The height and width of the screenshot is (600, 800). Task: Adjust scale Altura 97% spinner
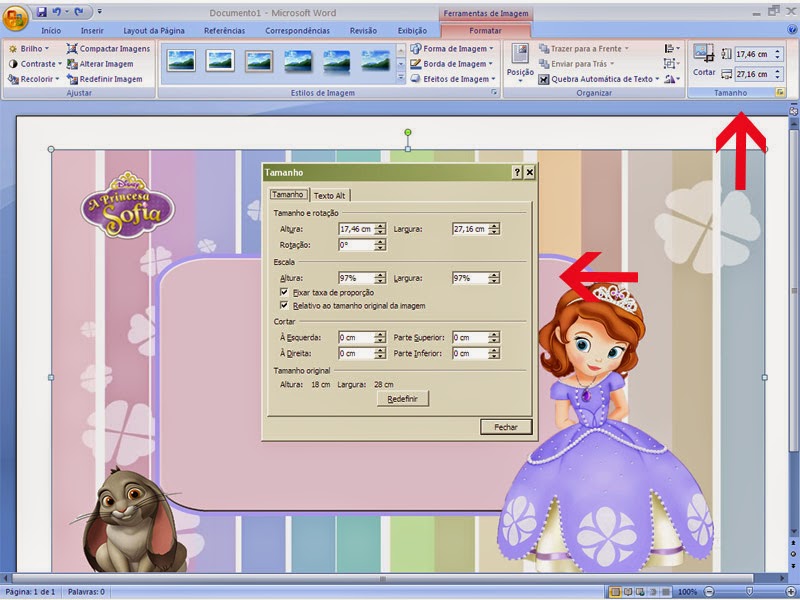380,278
